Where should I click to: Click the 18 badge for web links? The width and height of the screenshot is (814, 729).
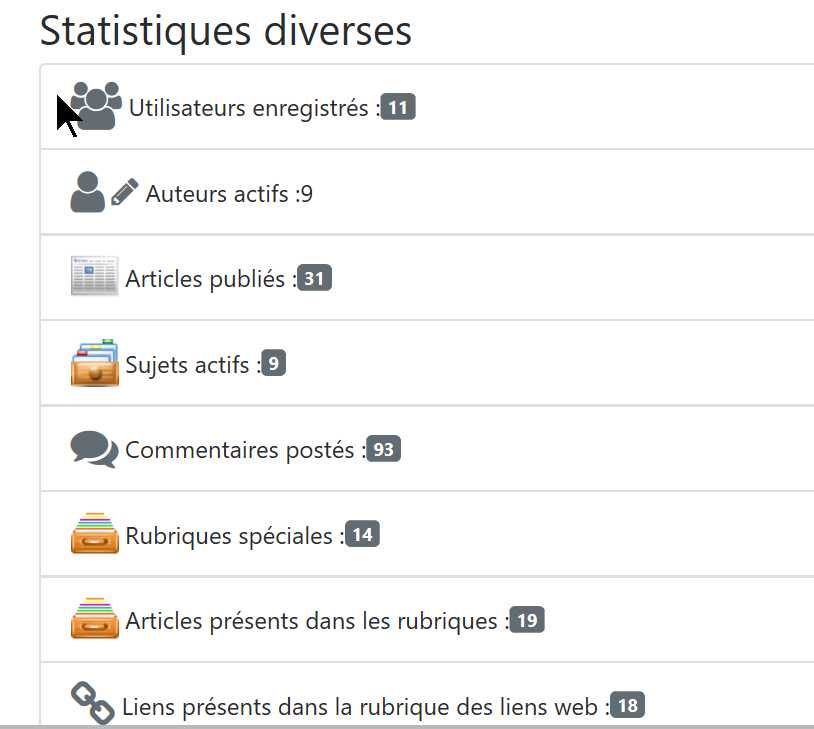(627, 706)
